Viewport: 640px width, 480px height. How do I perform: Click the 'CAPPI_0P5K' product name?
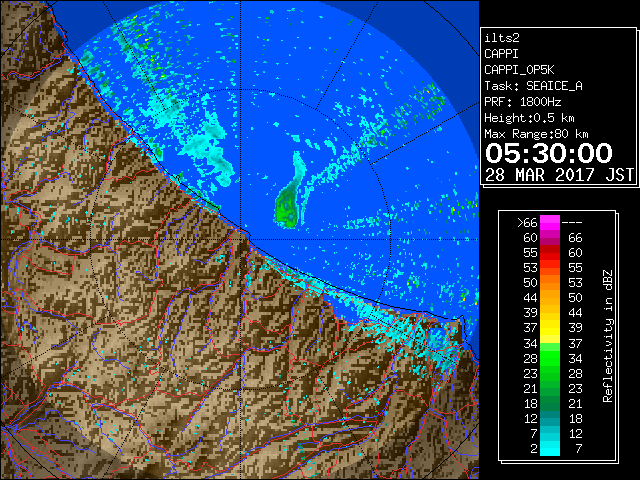pyautogui.click(x=519, y=70)
